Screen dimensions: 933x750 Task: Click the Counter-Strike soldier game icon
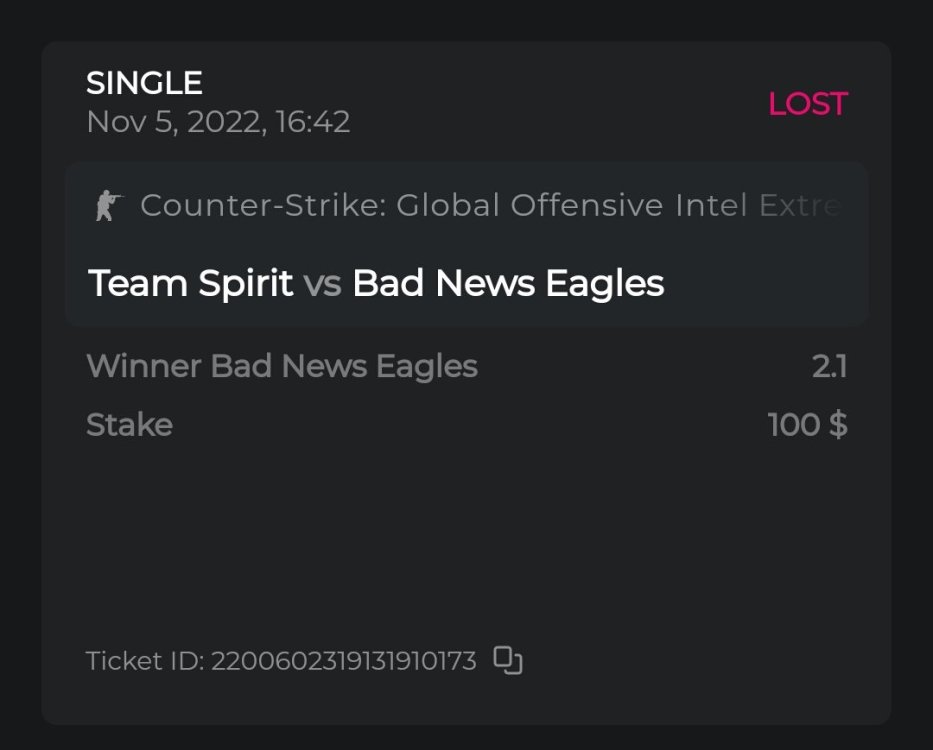[107, 206]
